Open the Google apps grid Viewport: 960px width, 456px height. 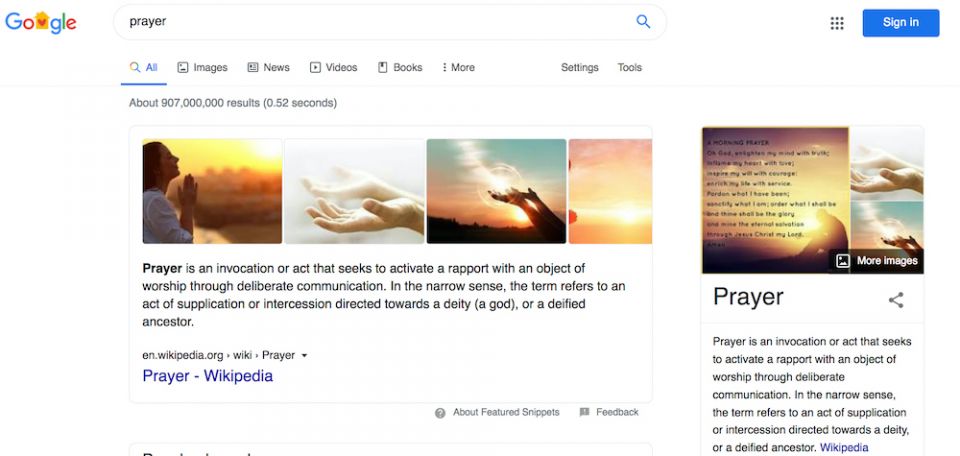(x=837, y=23)
